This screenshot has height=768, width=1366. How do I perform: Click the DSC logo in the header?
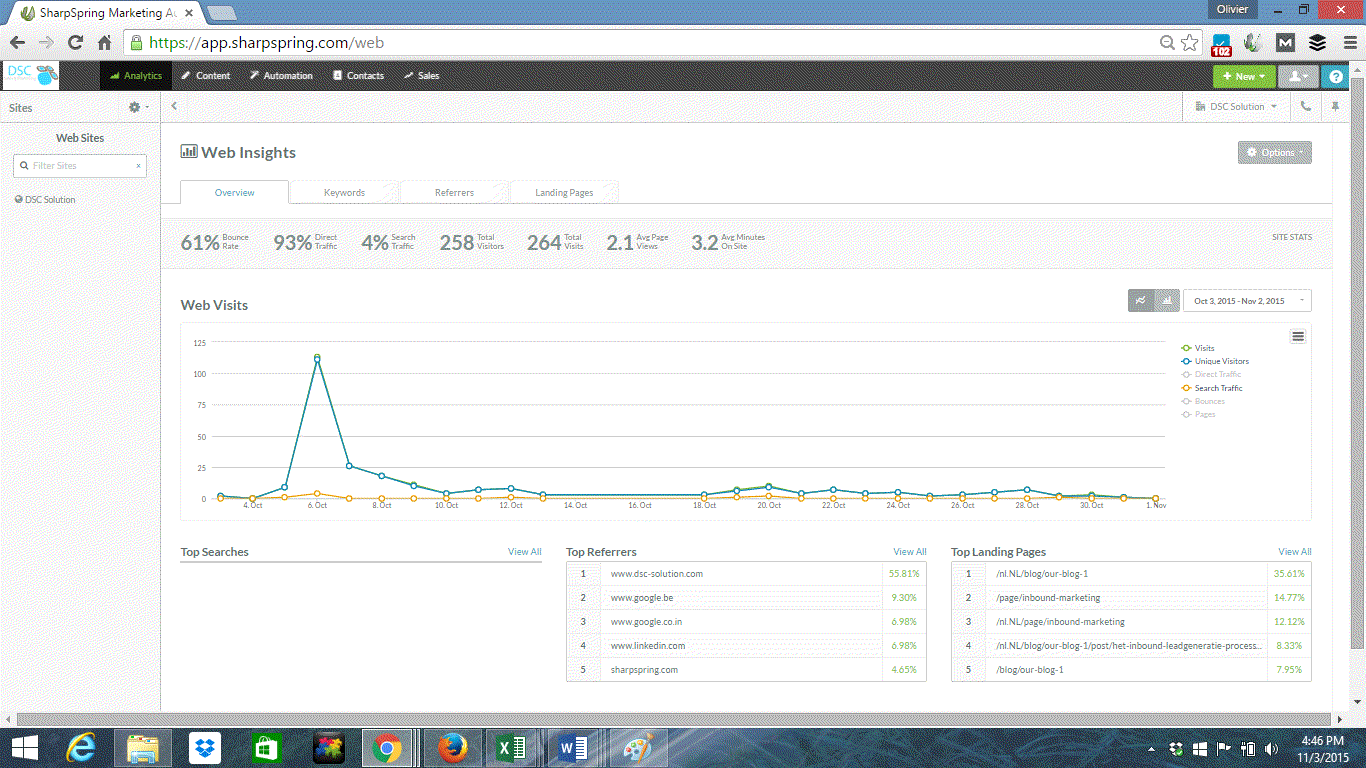point(31,75)
